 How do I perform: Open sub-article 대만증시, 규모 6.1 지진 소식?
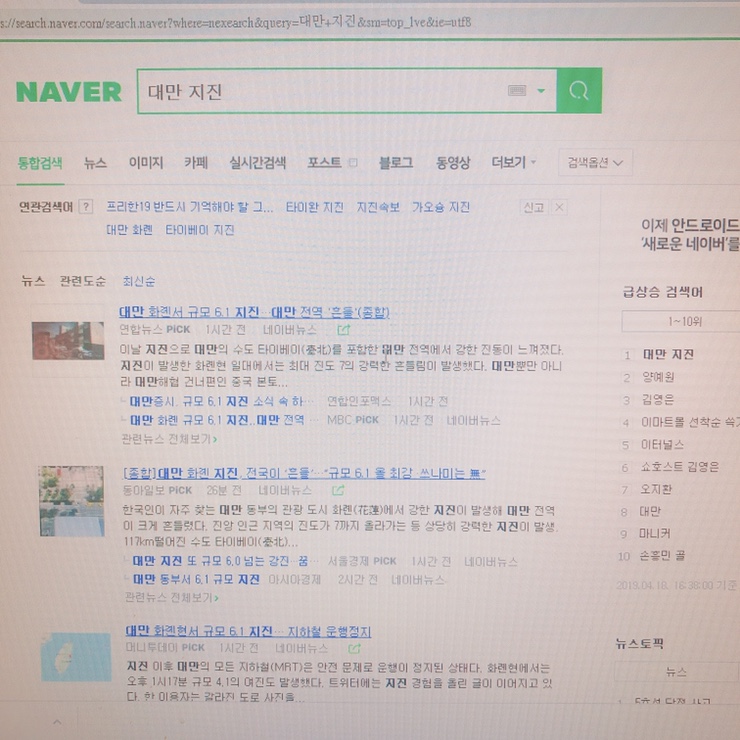point(221,401)
